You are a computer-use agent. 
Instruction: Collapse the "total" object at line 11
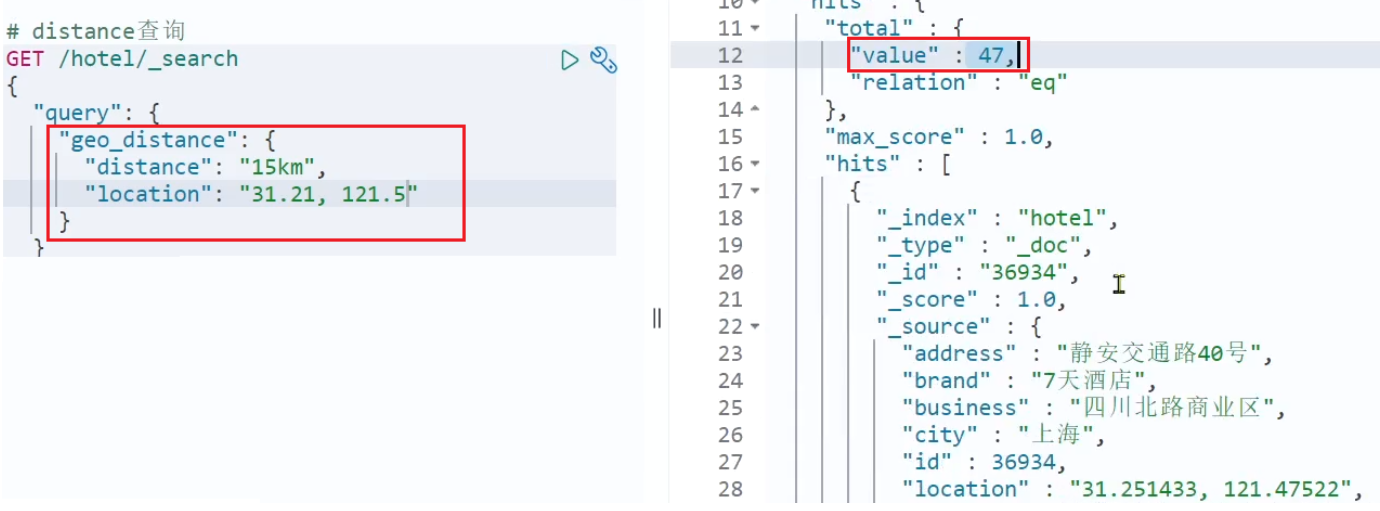pyautogui.click(x=755, y=28)
